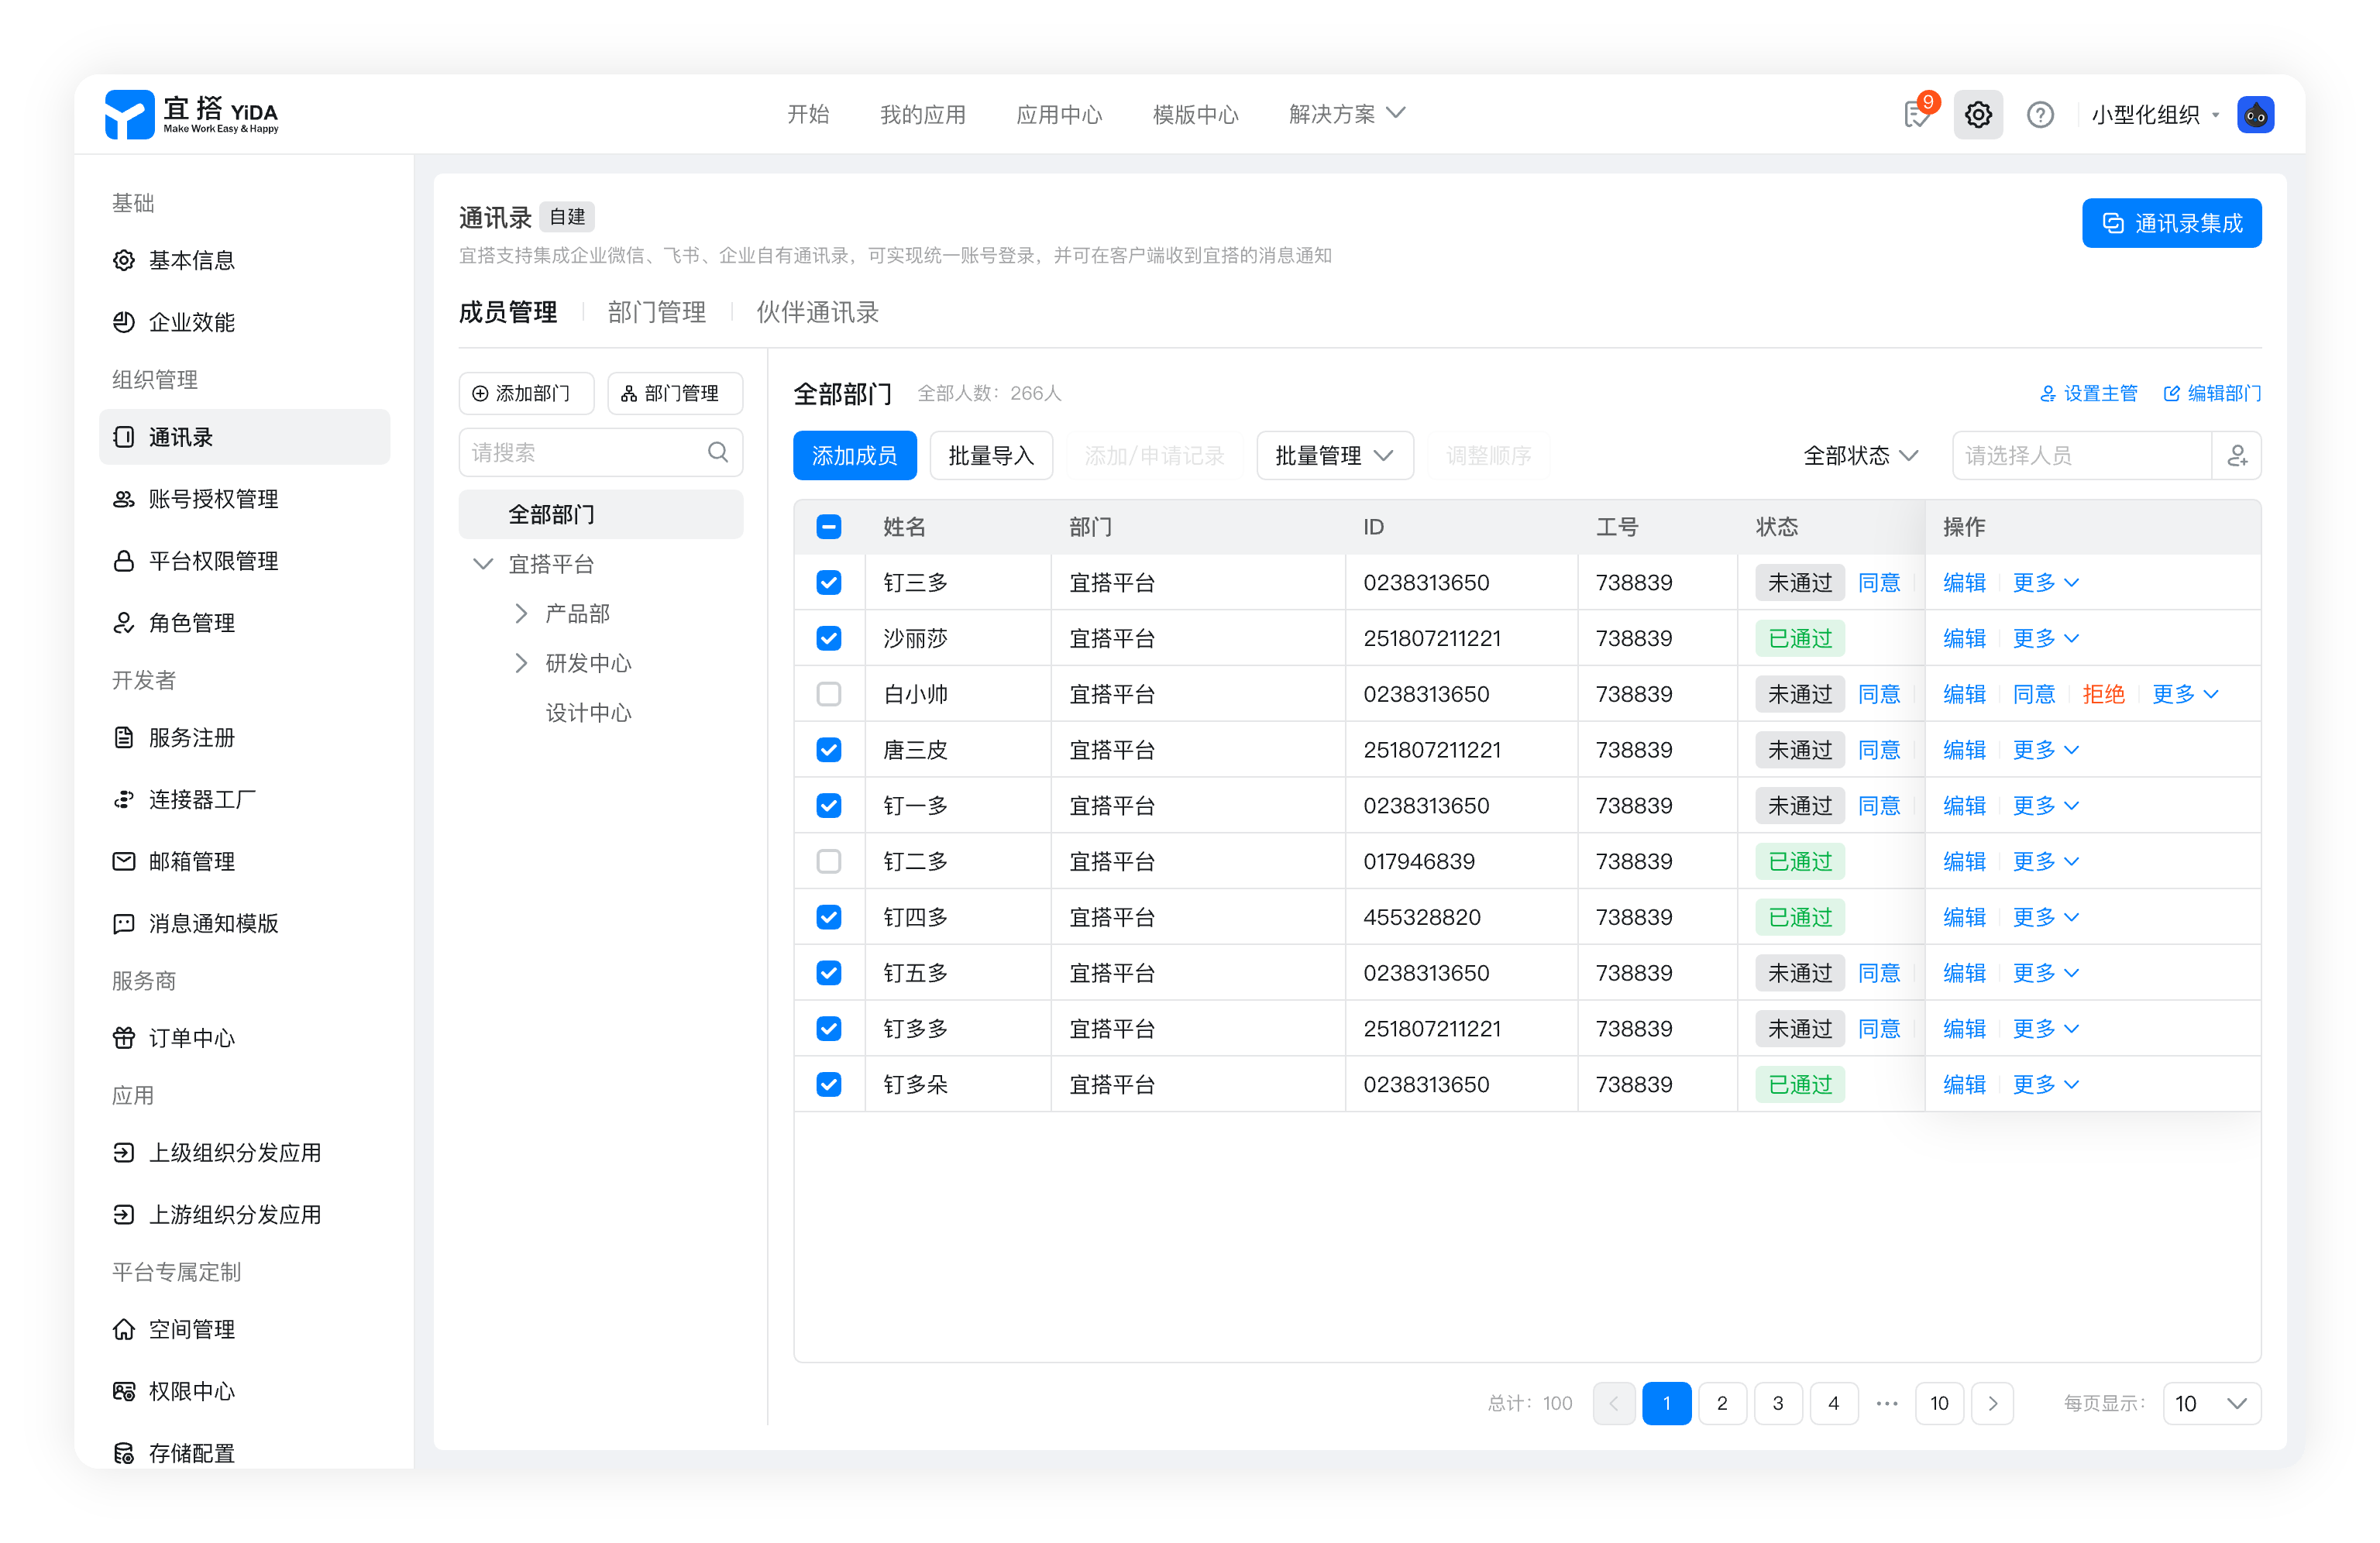Uncheck the checkbox for 钉三多

click(829, 582)
